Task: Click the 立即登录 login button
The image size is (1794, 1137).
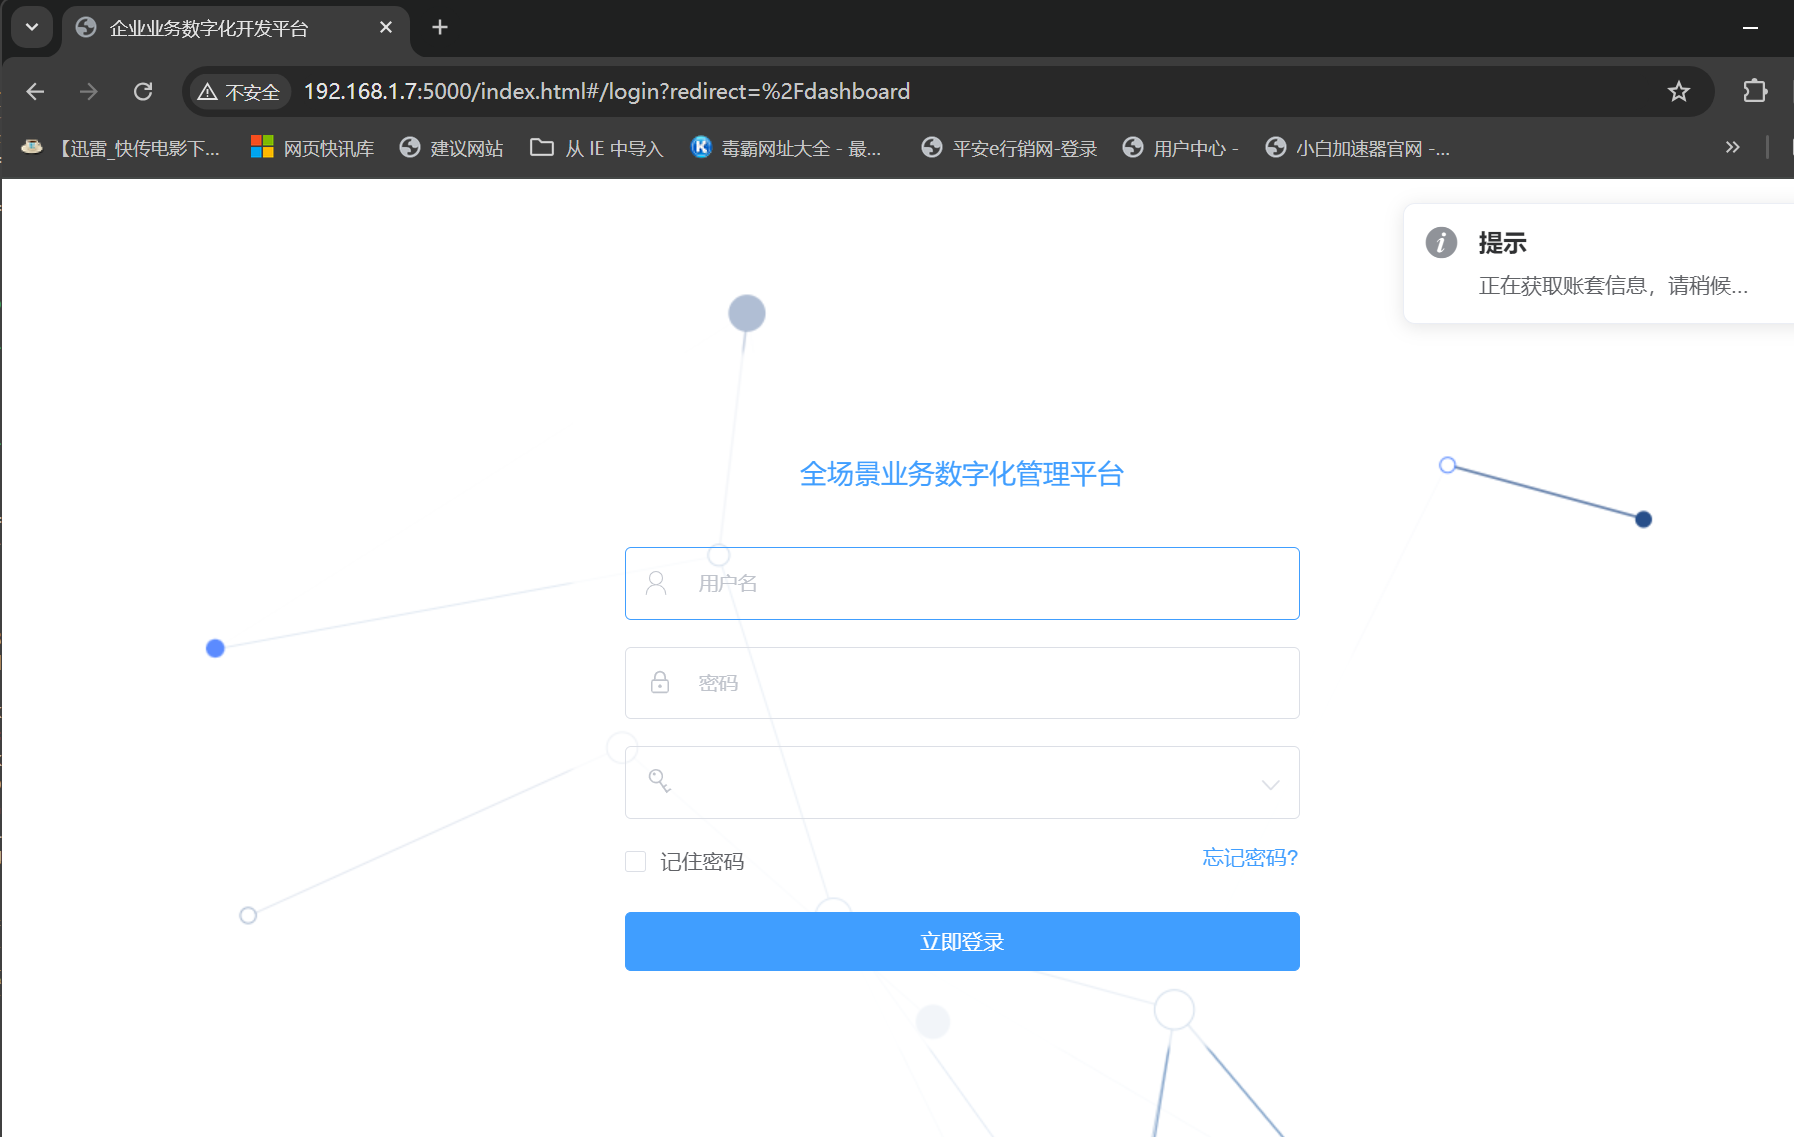Action: tap(960, 941)
